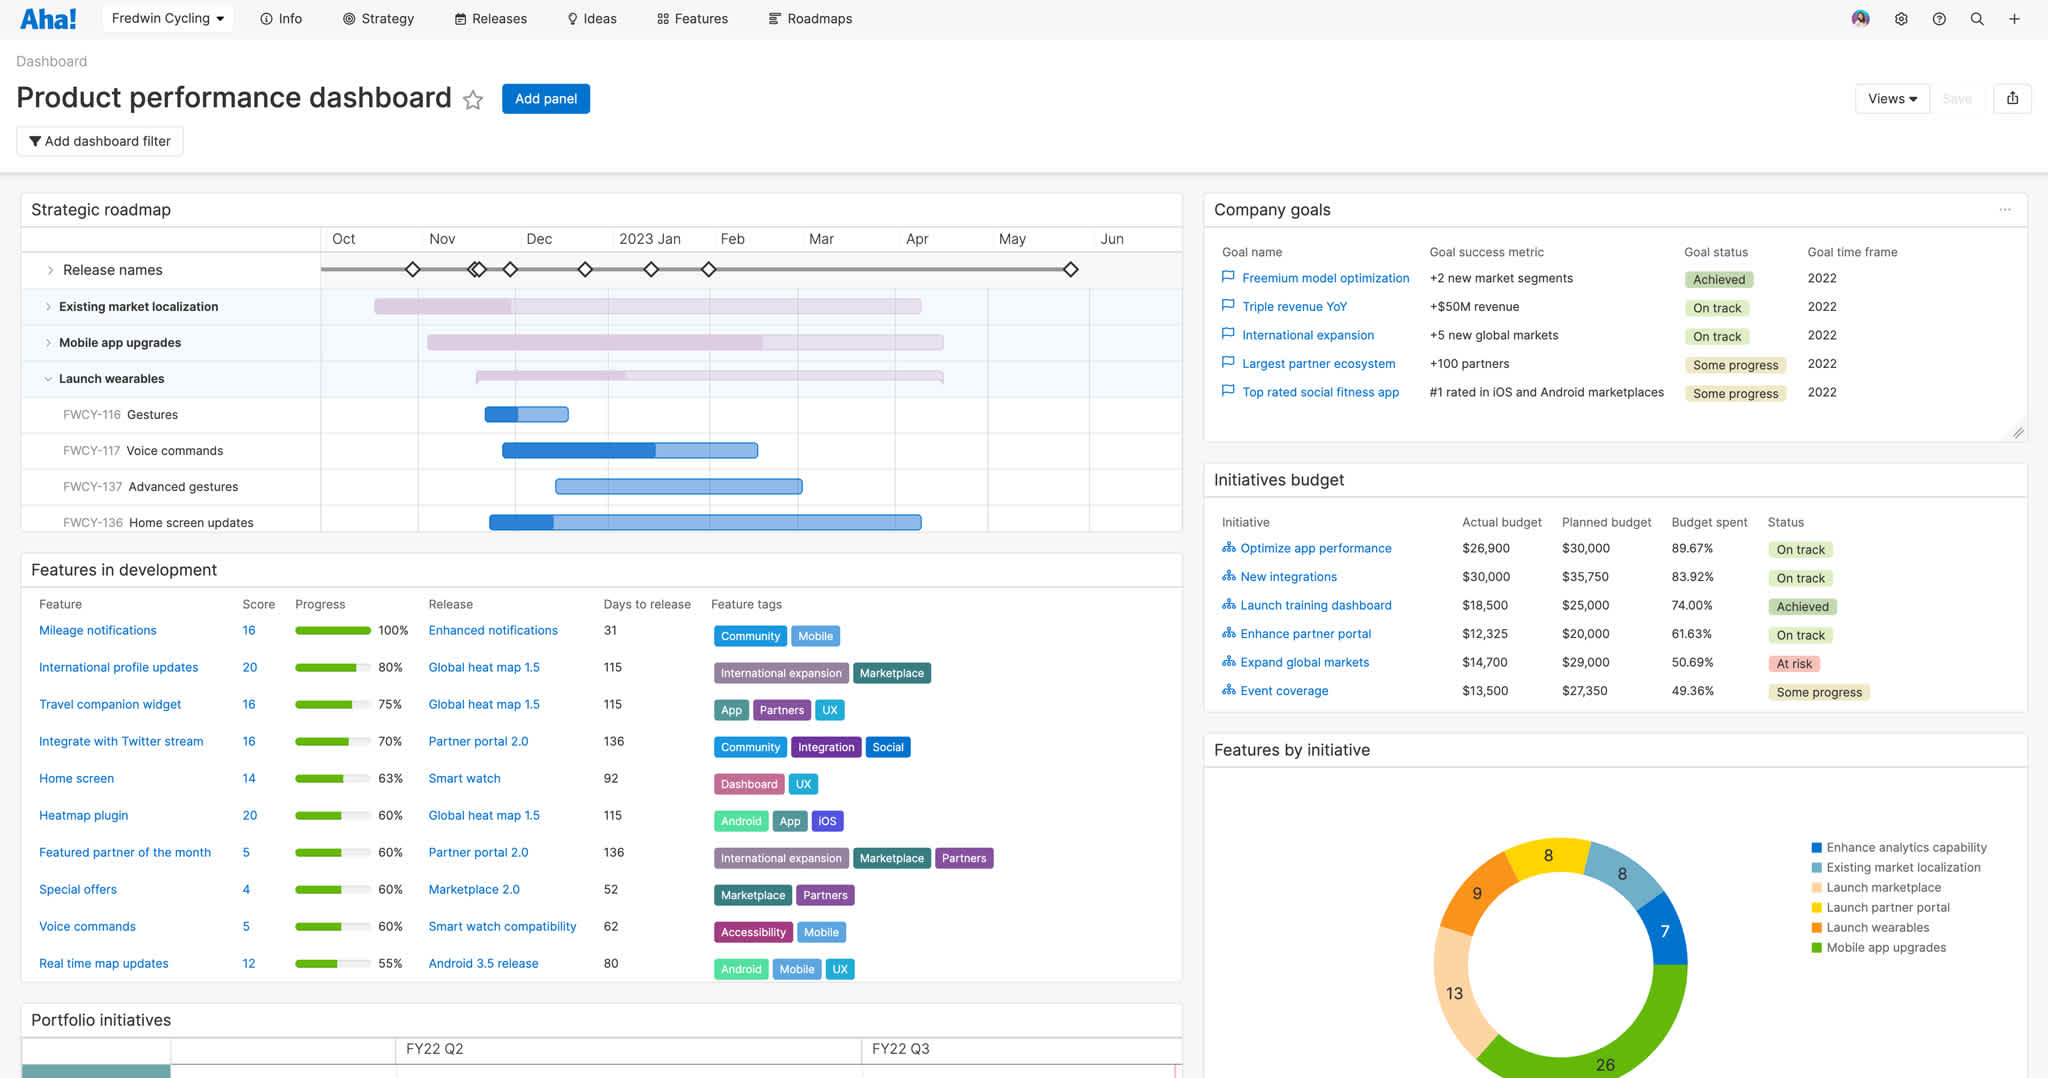Open the Releases menu
Viewport: 2048px width, 1078px height.
490,18
